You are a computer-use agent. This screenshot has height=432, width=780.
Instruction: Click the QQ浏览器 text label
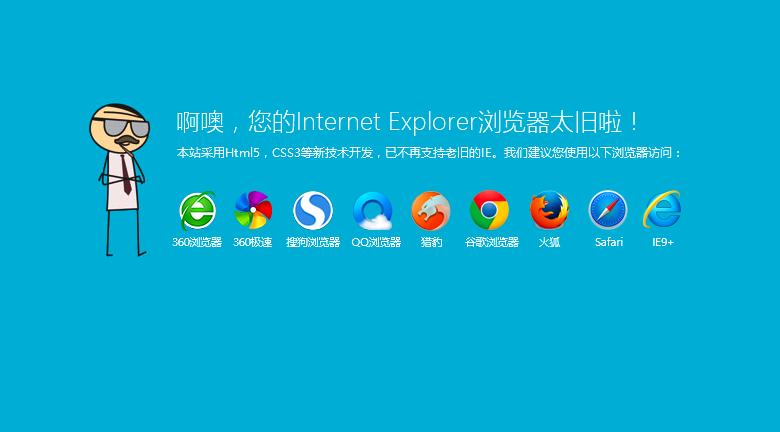point(376,242)
